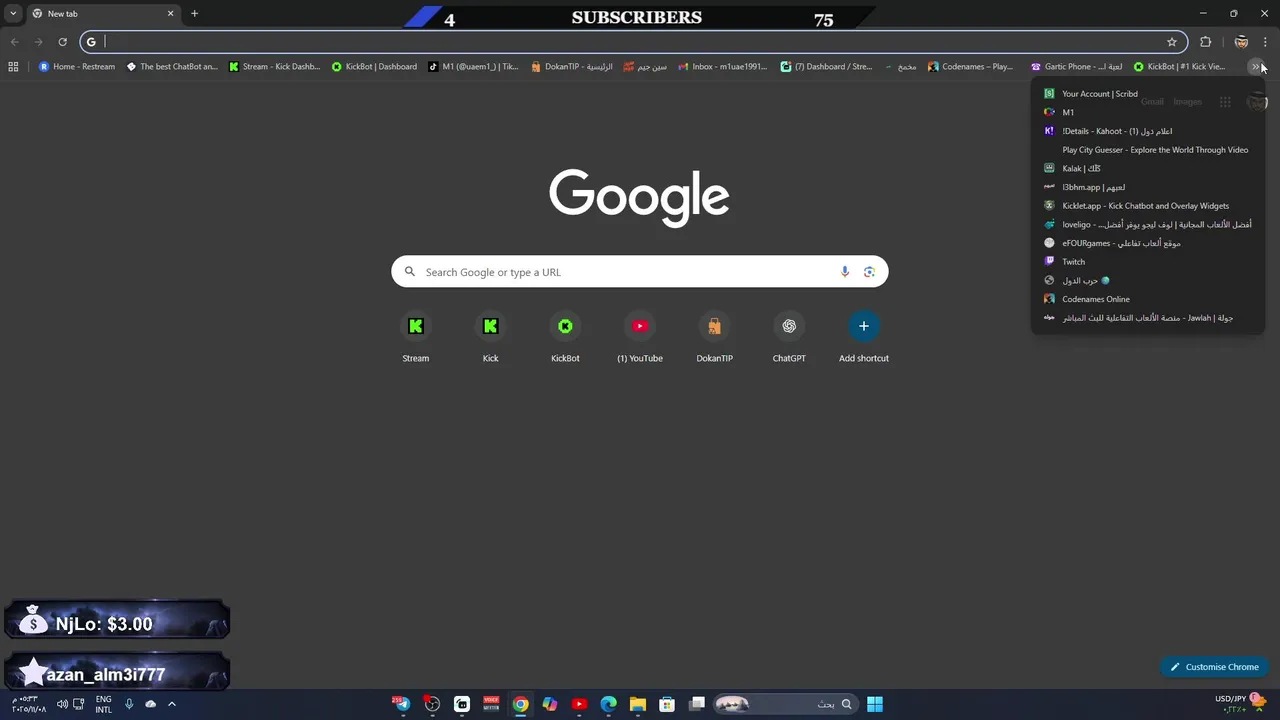
Task: Open the Inbox mail bookmark
Action: click(x=722, y=67)
